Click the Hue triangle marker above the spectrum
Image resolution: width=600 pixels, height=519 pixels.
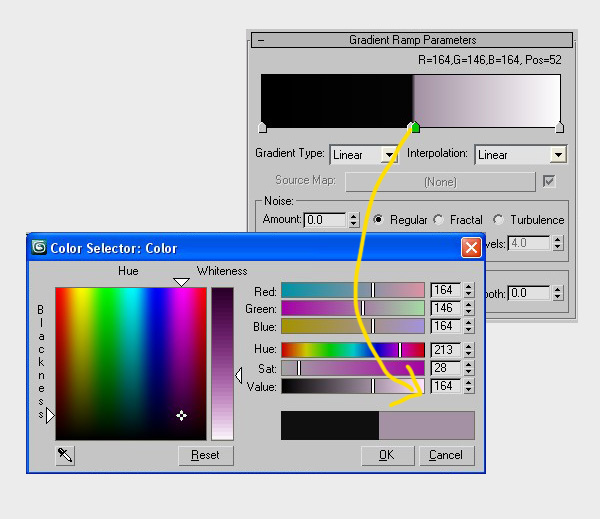[x=181, y=283]
